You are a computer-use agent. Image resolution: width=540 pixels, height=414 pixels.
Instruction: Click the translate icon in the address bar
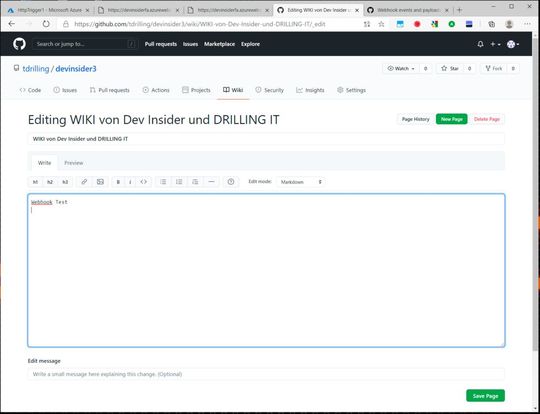click(367, 24)
